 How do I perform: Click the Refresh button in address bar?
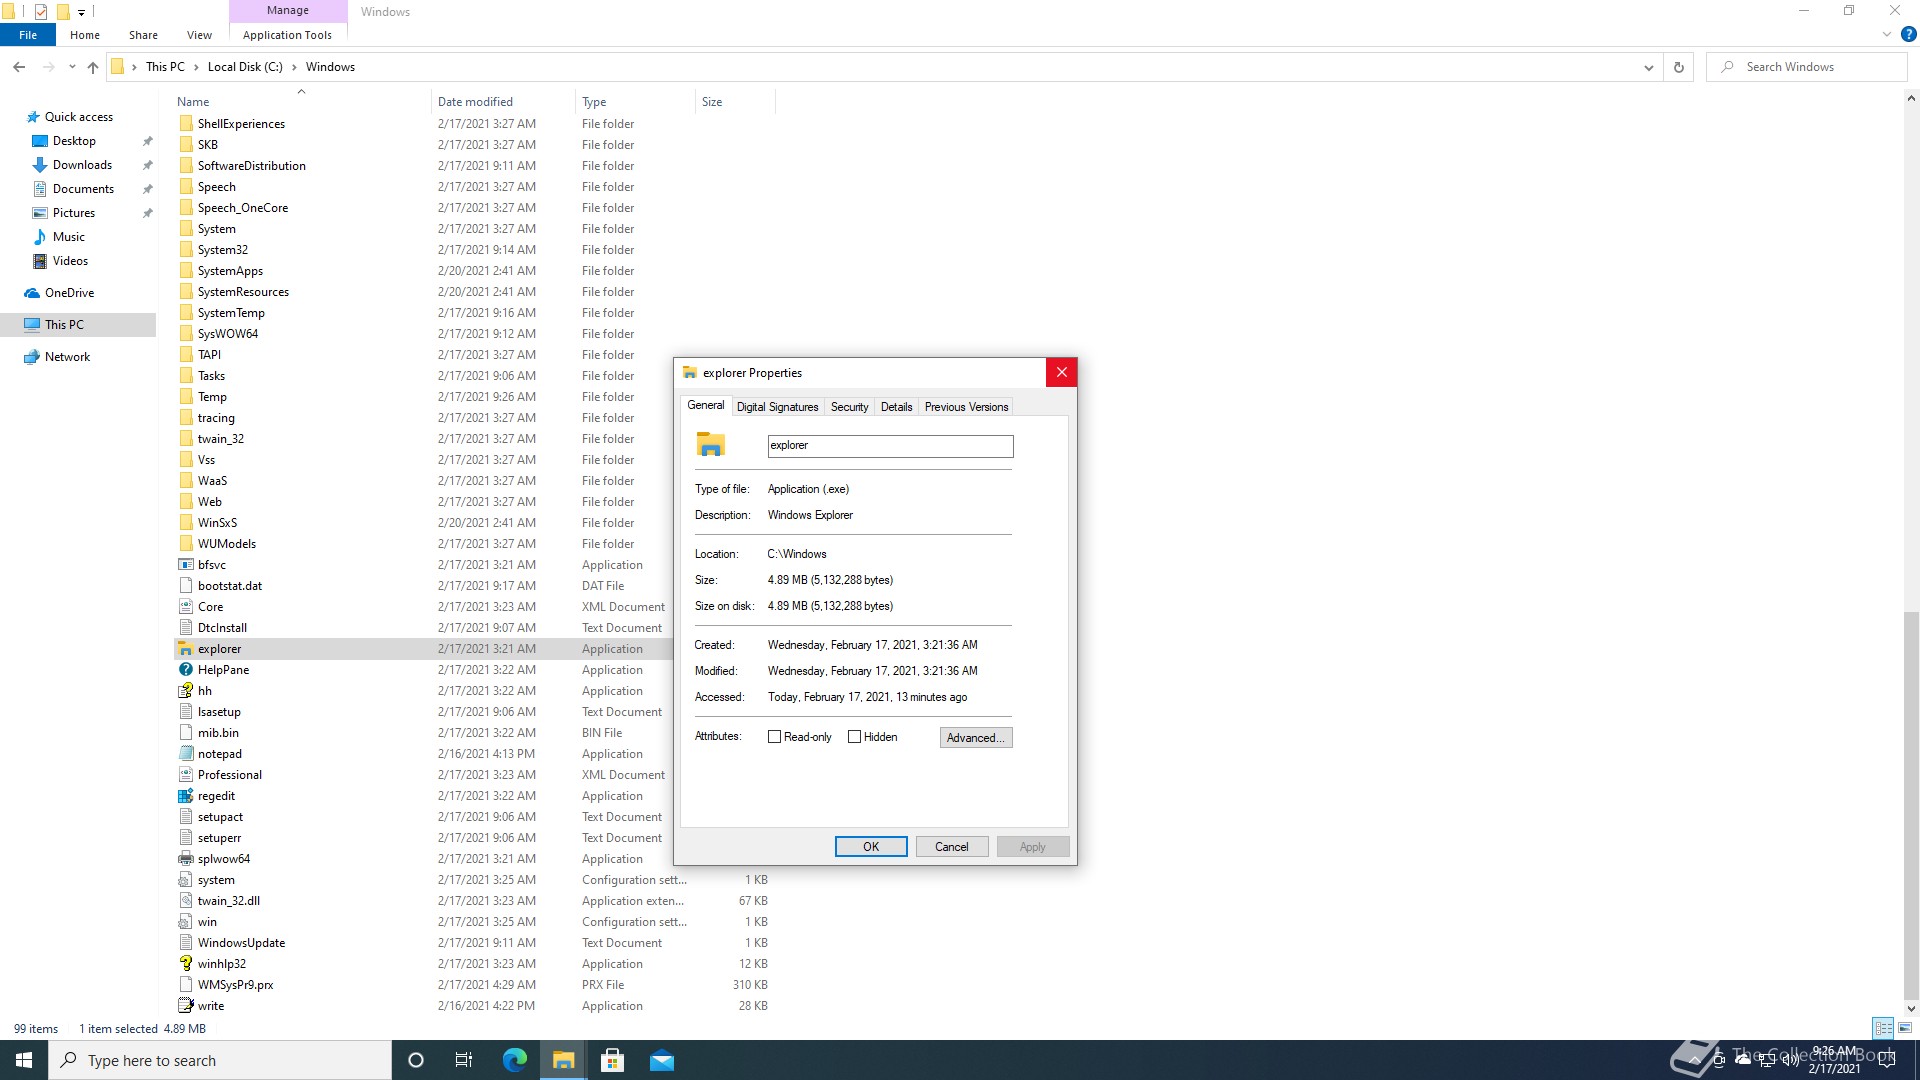pyautogui.click(x=1679, y=67)
